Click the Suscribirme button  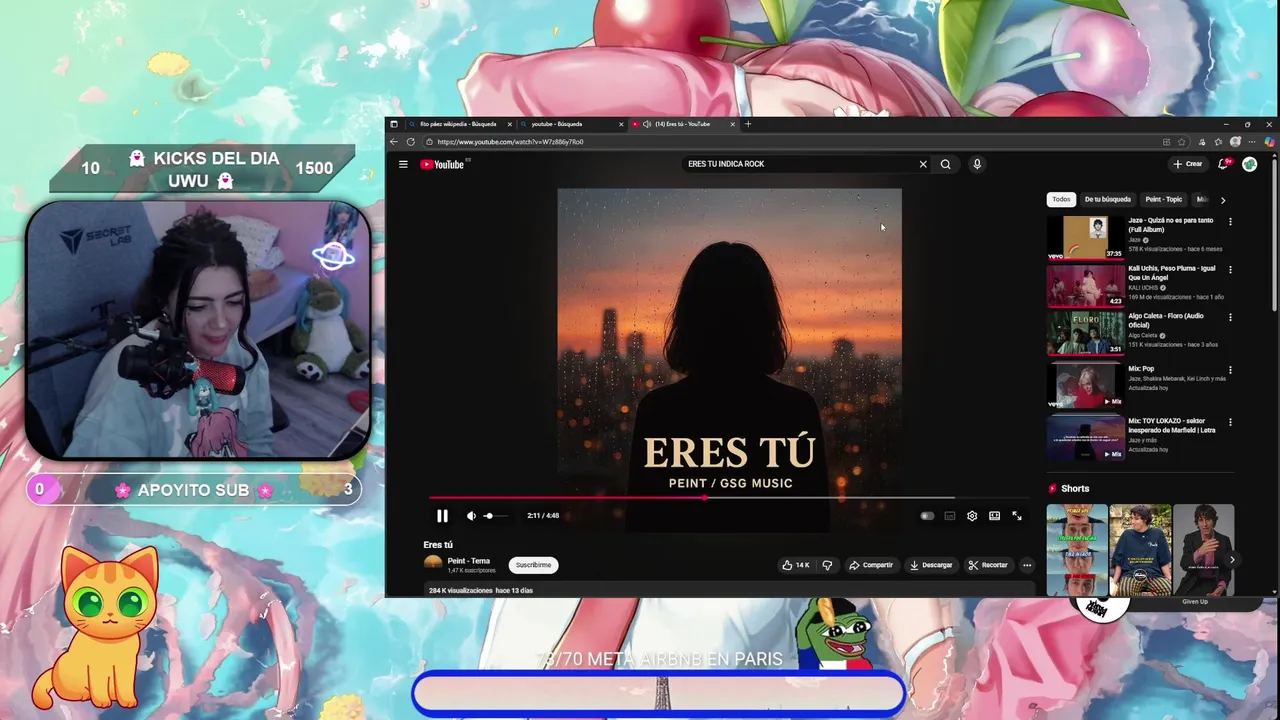[533, 565]
